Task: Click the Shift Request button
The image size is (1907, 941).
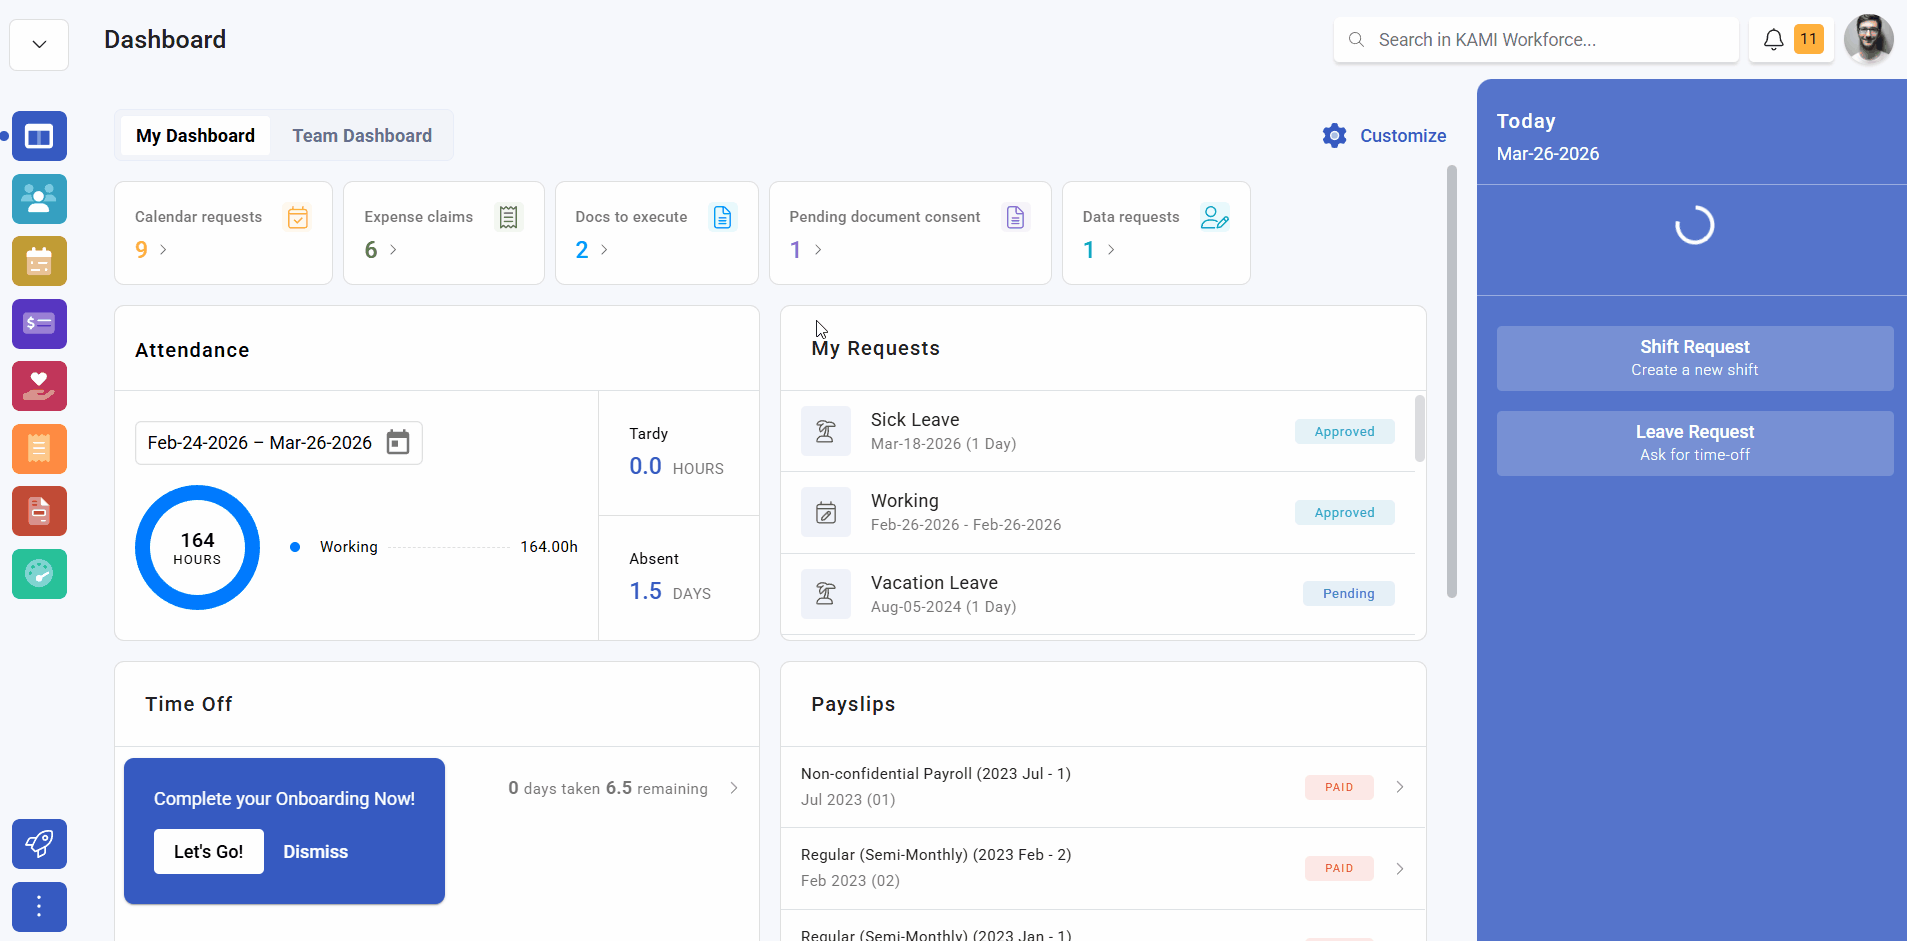Action: [x=1695, y=358]
